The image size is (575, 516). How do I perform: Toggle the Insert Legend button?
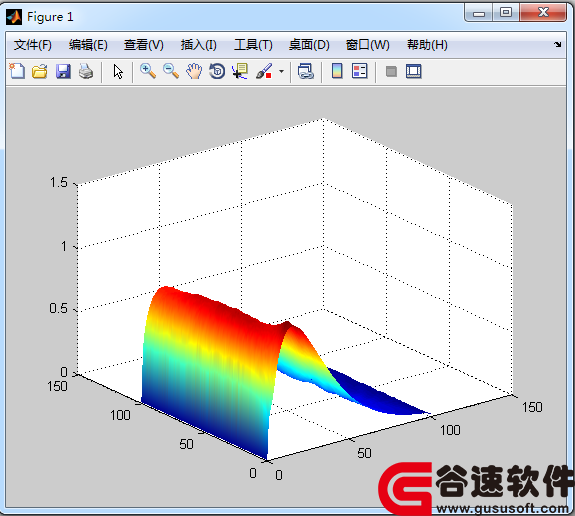[359, 71]
